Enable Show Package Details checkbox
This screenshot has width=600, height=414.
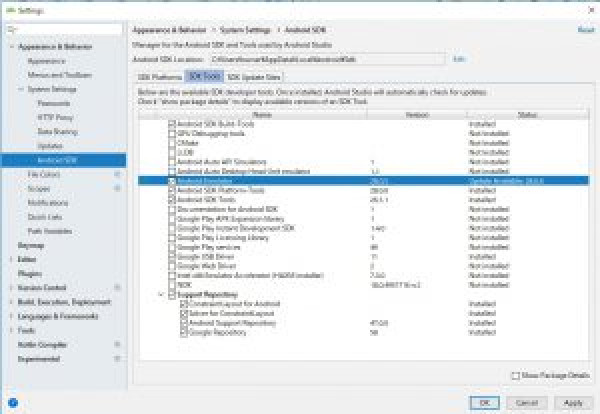pos(515,375)
